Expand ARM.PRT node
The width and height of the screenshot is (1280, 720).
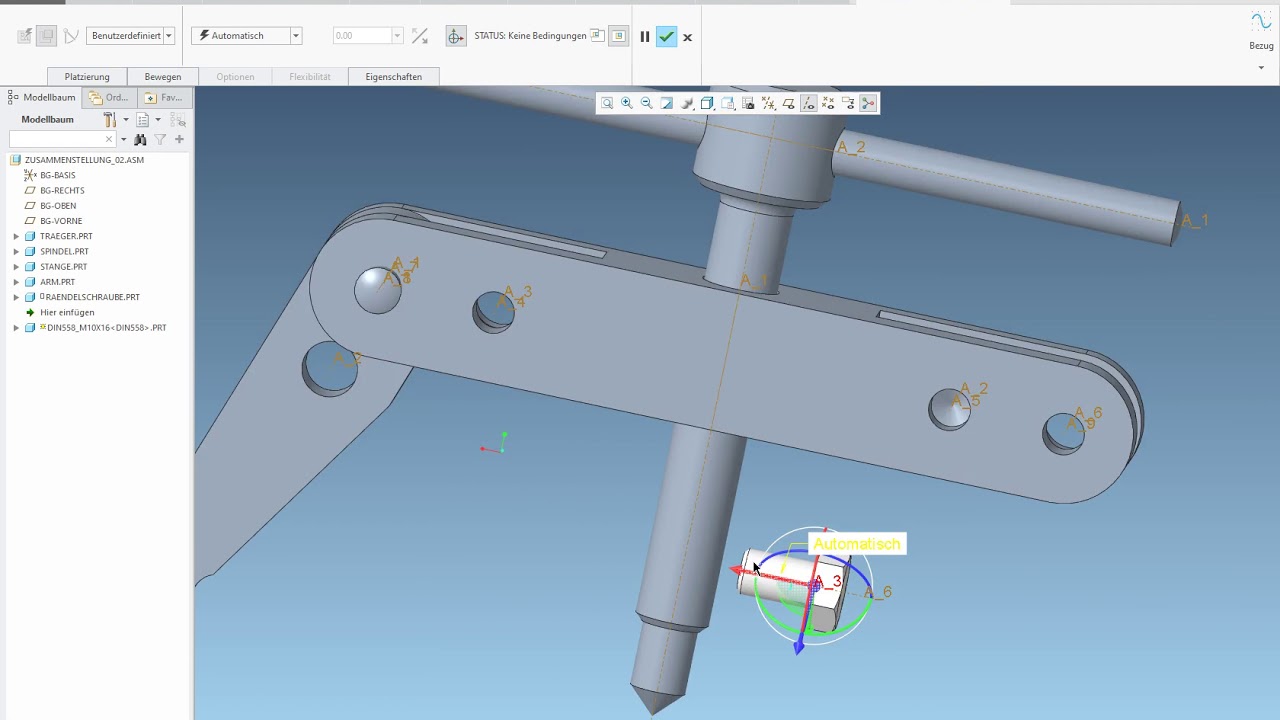[16, 282]
